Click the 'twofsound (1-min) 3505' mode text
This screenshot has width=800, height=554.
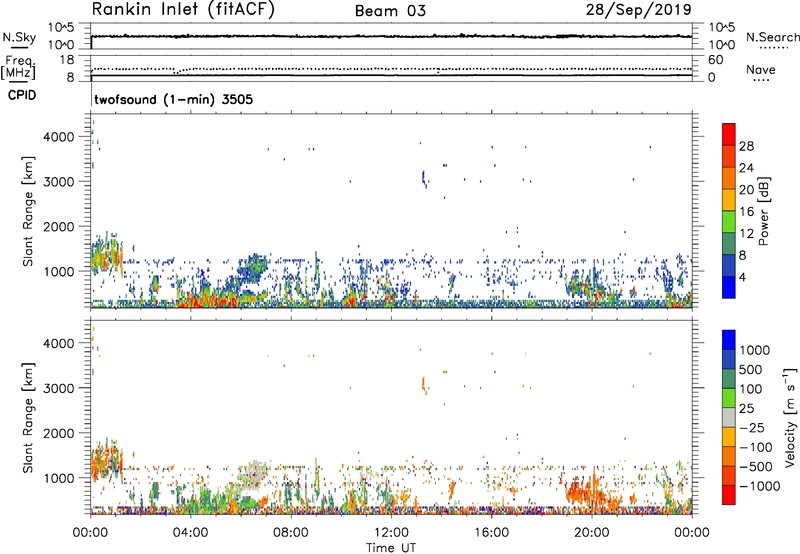click(173, 99)
